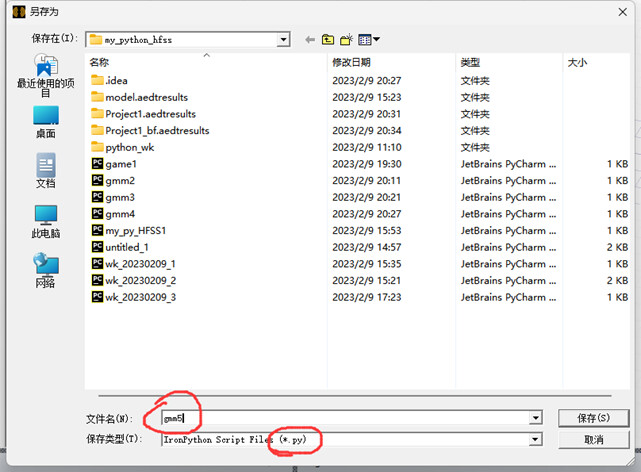
Task: Select the Project1.aedtresults folder icon
Action: coord(97,114)
